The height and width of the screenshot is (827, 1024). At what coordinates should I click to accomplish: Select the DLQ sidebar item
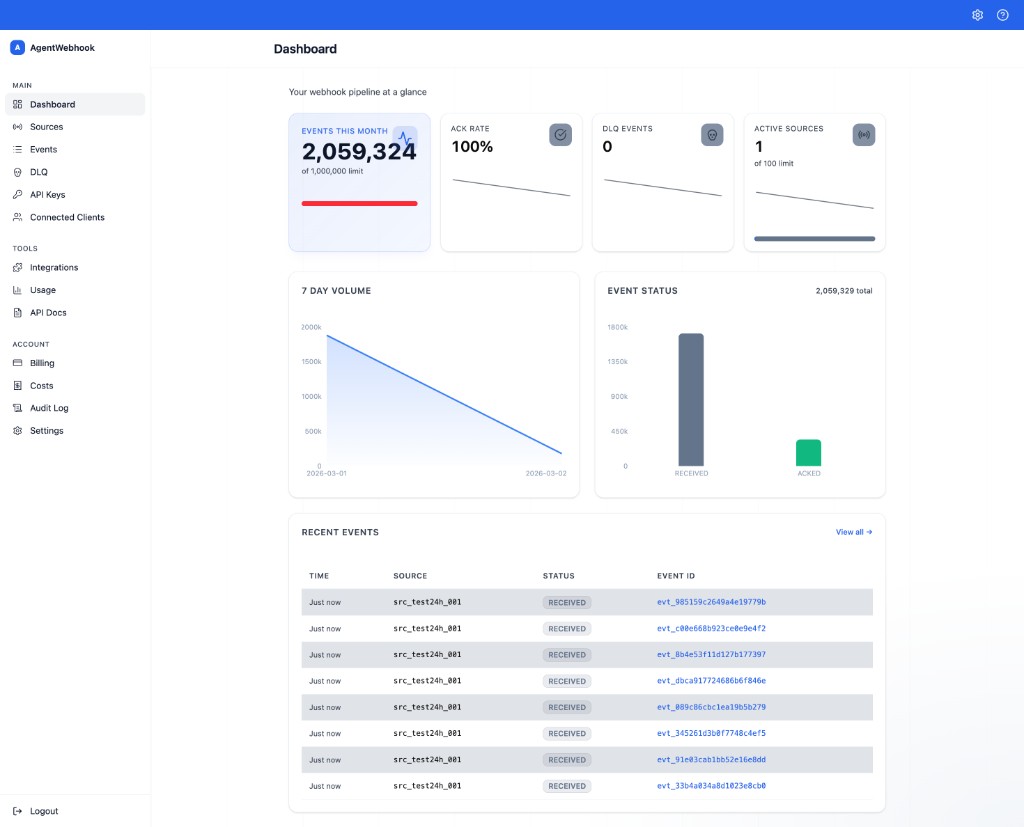38,171
